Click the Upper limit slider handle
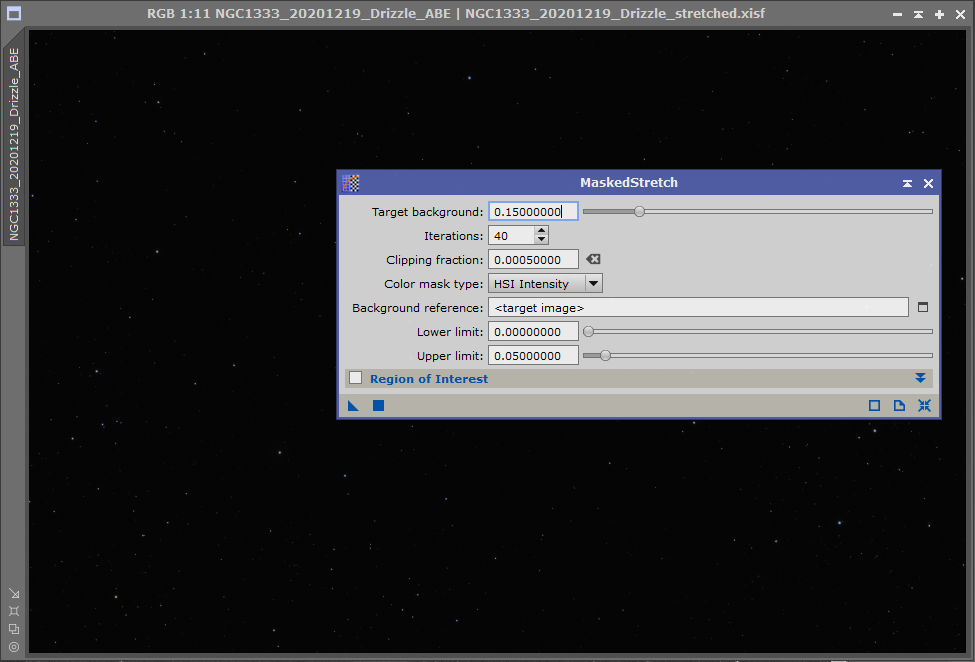 point(605,356)
